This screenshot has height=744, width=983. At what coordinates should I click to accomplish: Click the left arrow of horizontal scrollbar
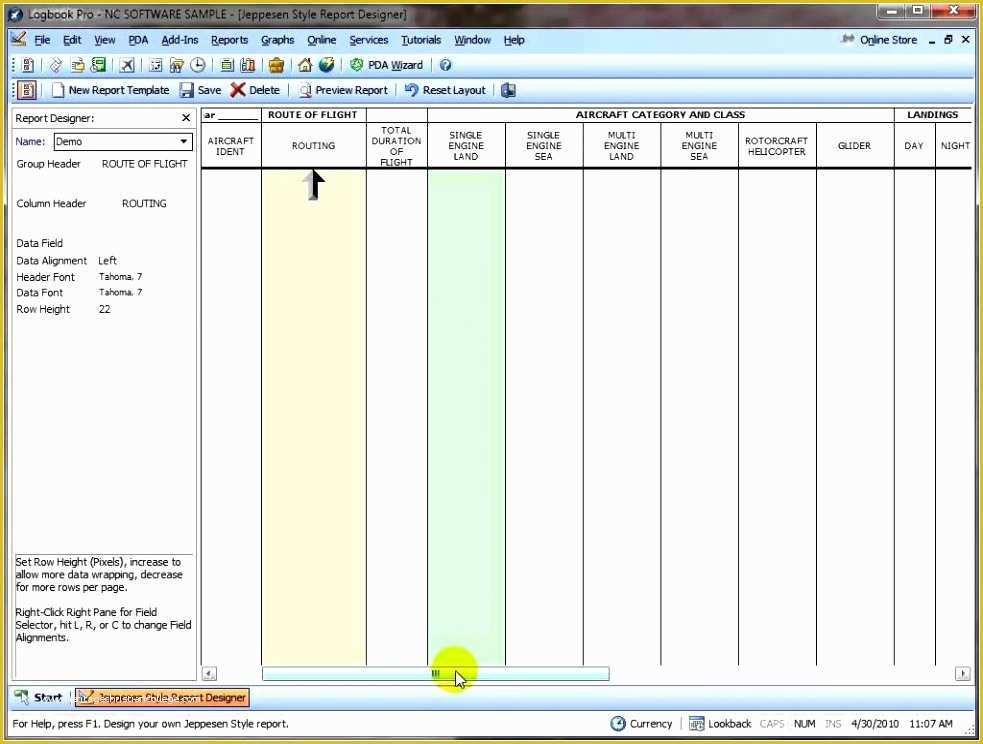click(209, 674)
